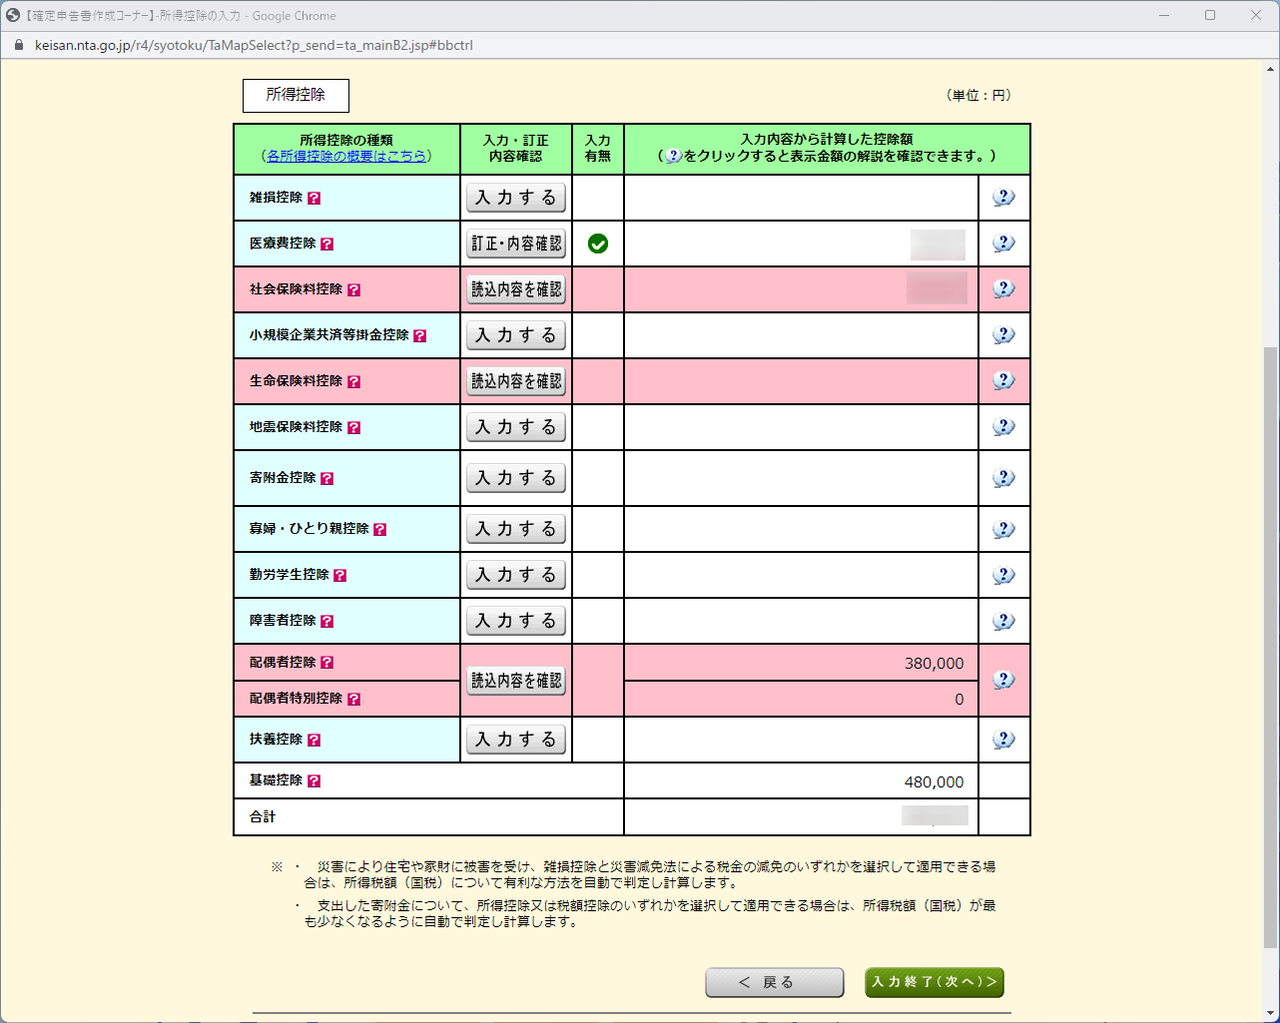This screenshot has height=1023, width=1280.
Task: Show amount explanation balloon for 障害者控除 row
Action: (x=1004, y=622)
